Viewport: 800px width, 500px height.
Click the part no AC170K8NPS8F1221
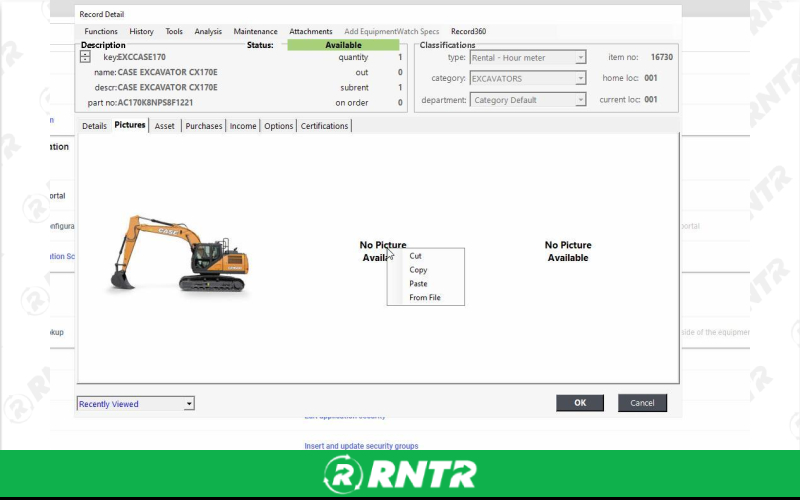[156, 103]
